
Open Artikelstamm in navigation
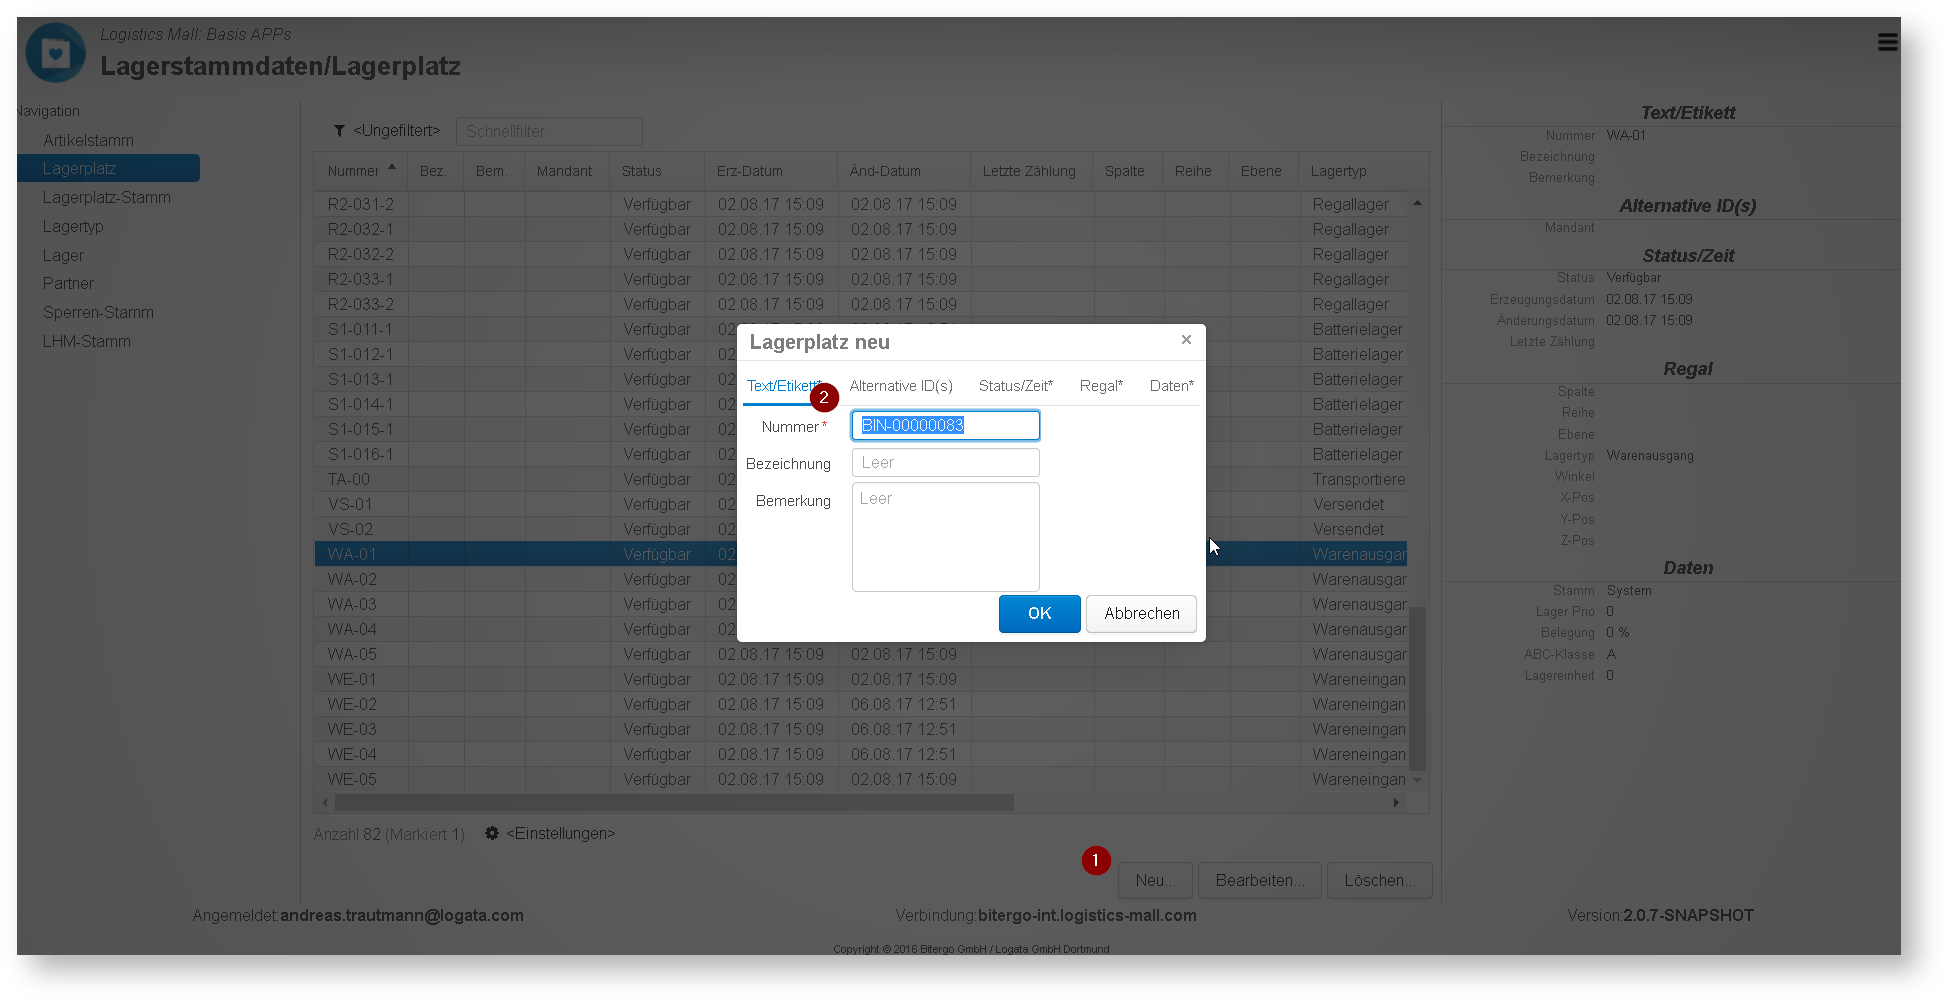(88, 141)
